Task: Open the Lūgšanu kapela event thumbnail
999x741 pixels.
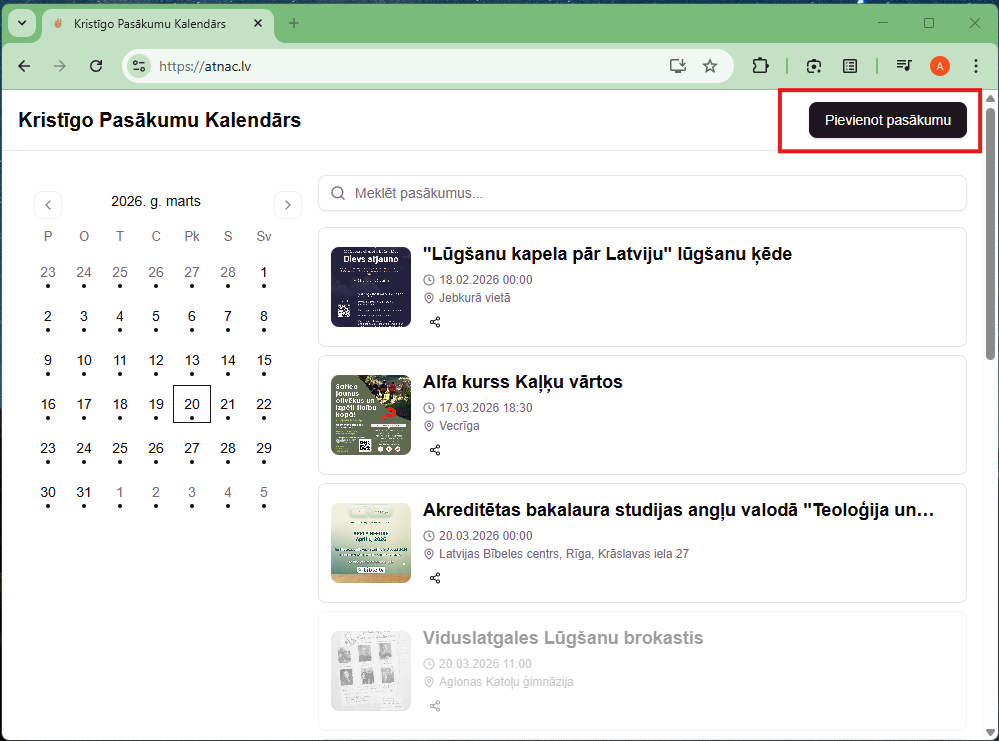Action: coord(371,287)
